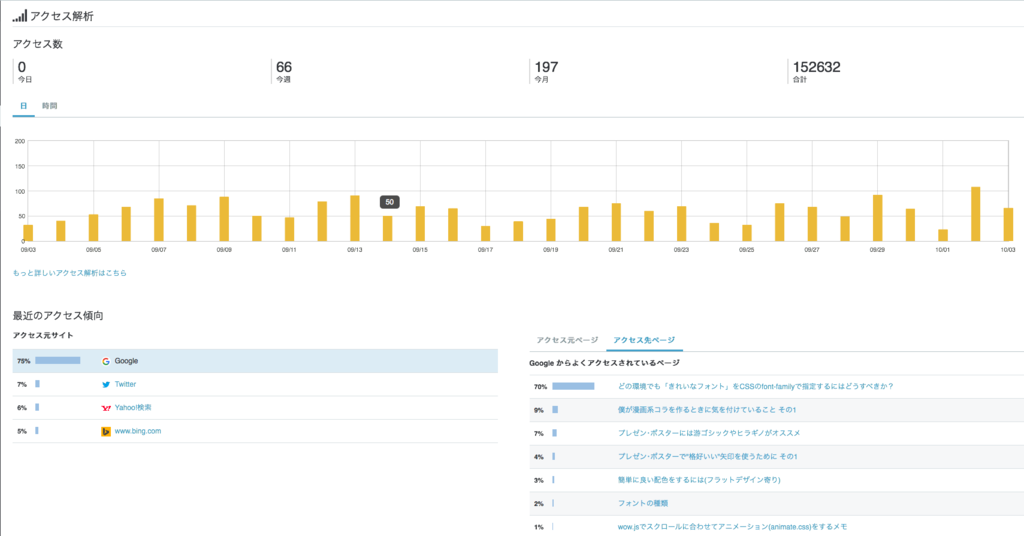Select the Google referrer row
Viewport: 1024px width, 536px height.
coord(255,361)
